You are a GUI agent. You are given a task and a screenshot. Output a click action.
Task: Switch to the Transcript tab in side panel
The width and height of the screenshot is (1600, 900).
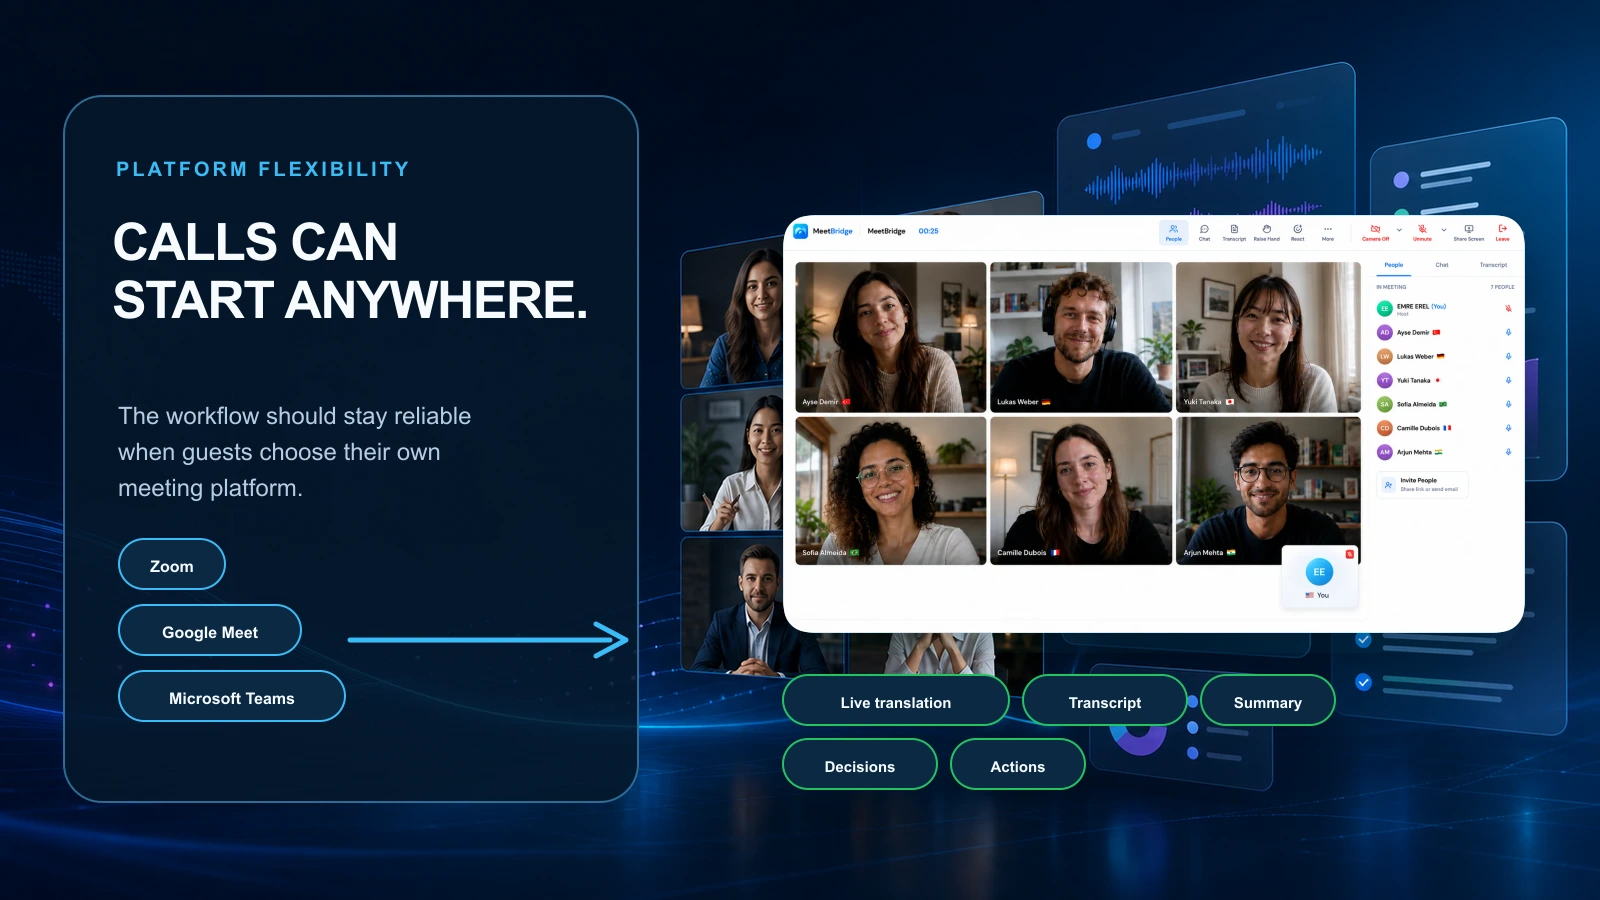tap(1493, 265)
